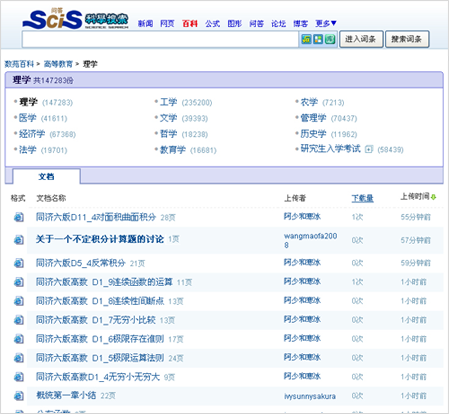The image size is (449, 414).
Task: Go to 高等教育 breadcrumb link
Action: [x=58, y=64]
